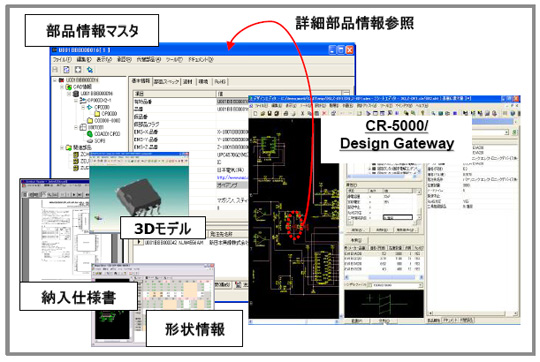Image resolution: width=540 pixels, height=362 pixels.
Task: Click the full-screen square icon in parts master toolbar
Action: click(x=78, y=70)
